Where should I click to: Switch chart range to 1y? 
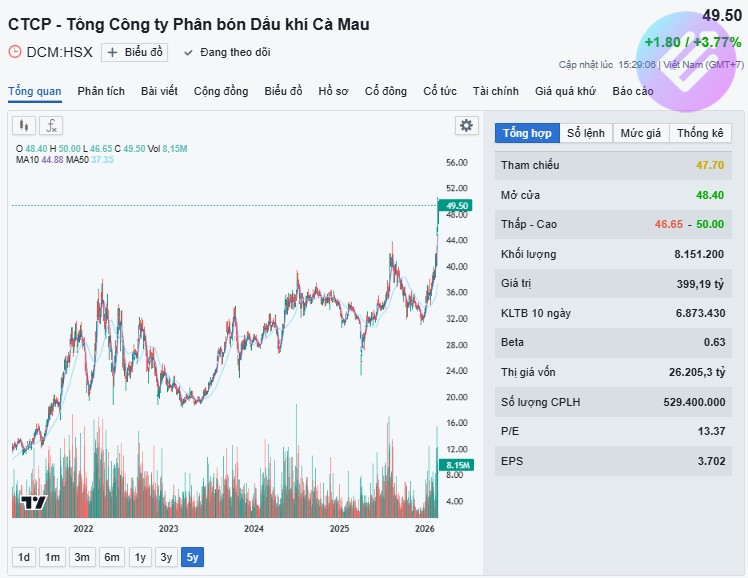point(140,557)
